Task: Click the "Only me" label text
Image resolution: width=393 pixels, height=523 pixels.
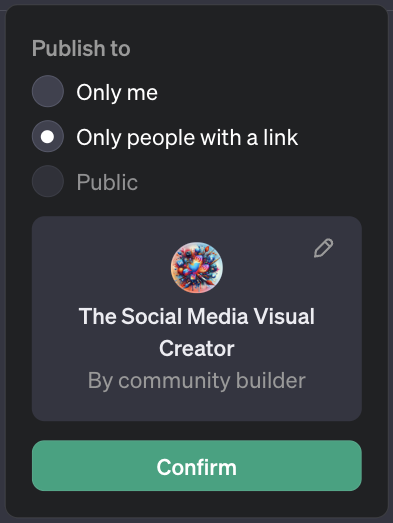Action: click(x=117, y=92)
